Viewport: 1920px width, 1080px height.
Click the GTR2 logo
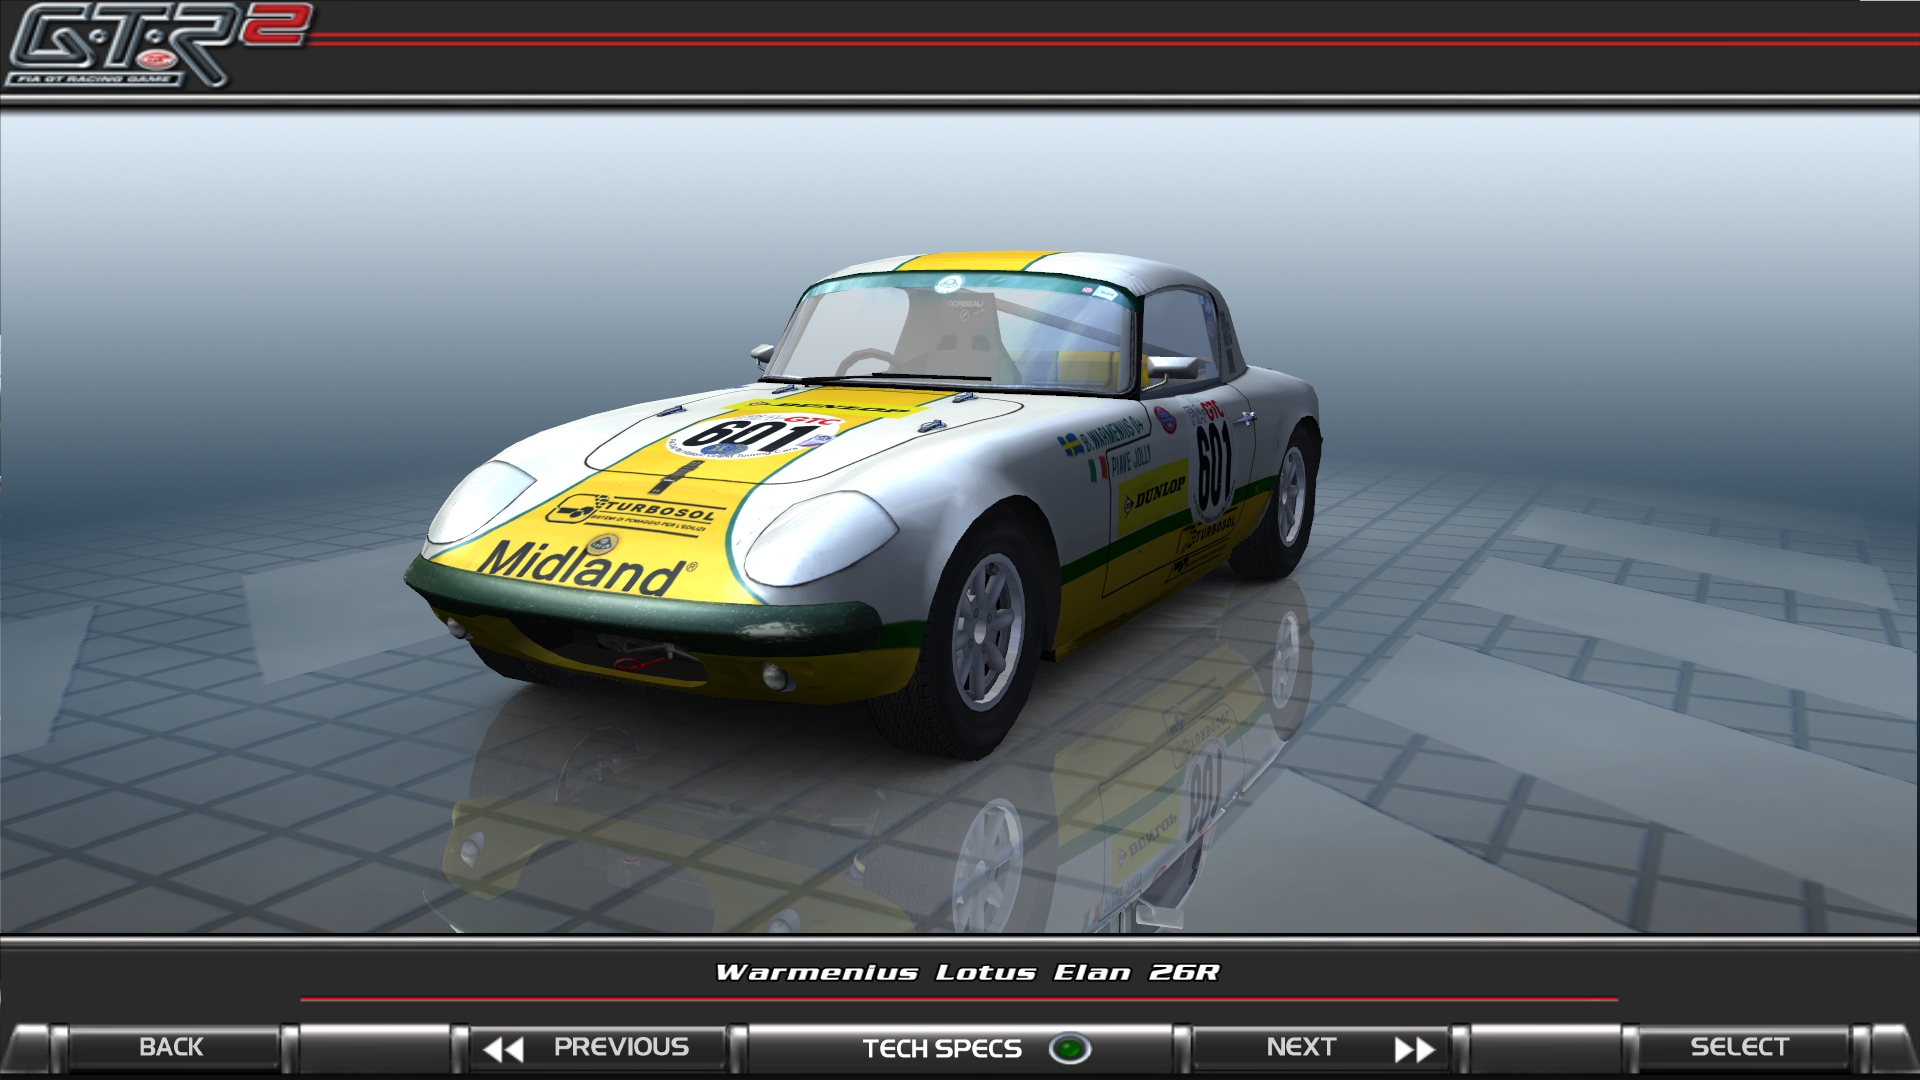coord(158,45)
